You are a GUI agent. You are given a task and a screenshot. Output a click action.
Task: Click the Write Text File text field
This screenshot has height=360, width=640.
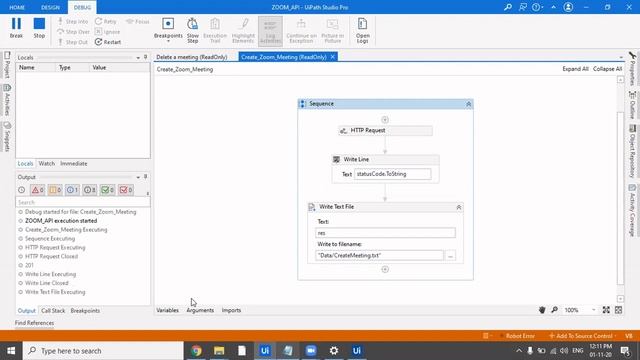pyautogui.click(x=385, y=233)
